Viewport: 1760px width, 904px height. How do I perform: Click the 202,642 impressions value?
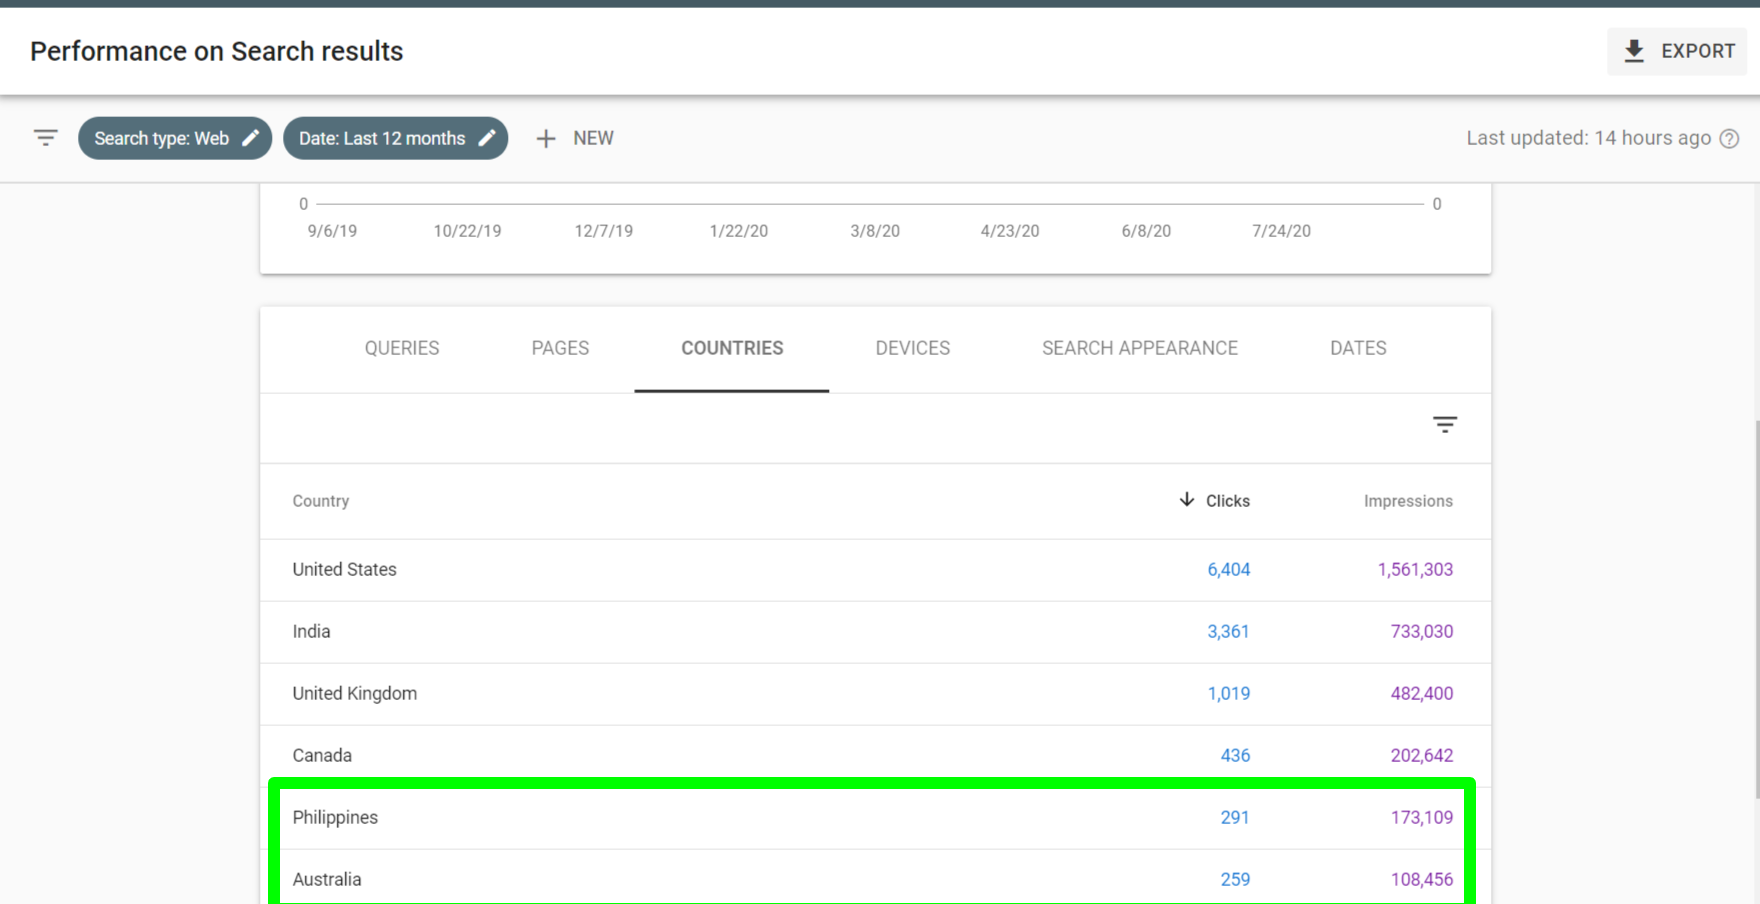[1422, 756]
